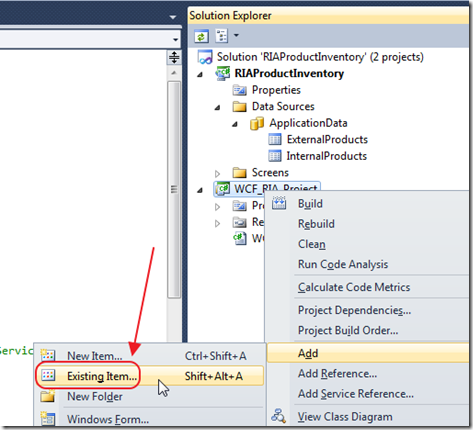
Task: Click the Data Sources folder icon
Action: [240, 107]
